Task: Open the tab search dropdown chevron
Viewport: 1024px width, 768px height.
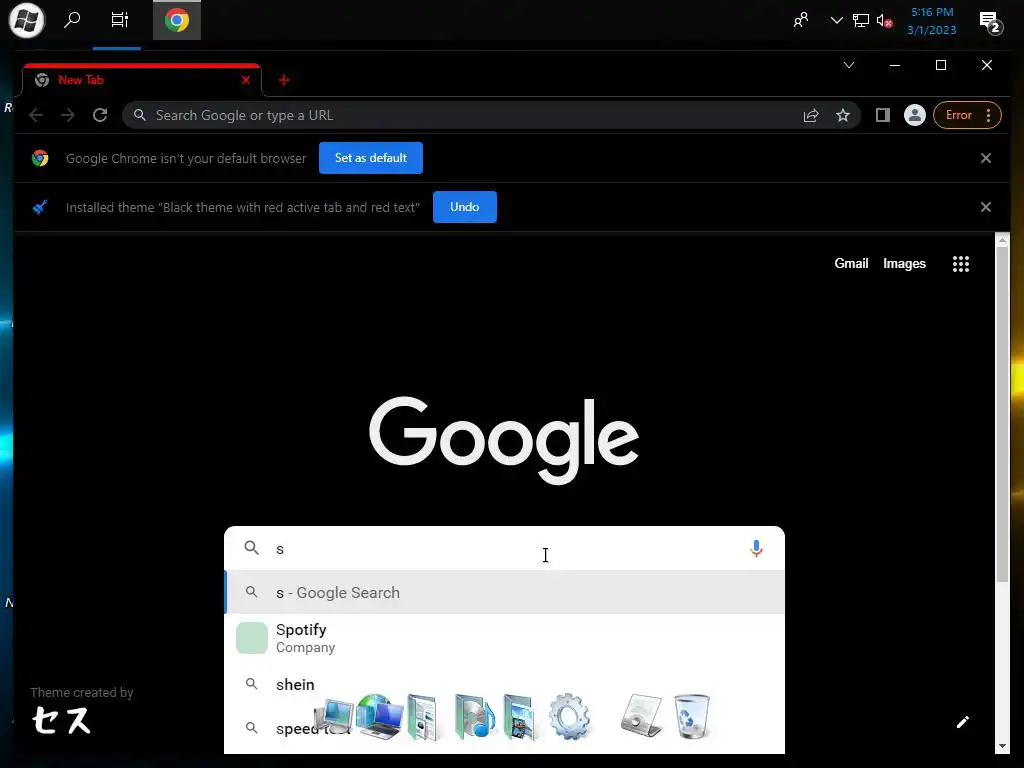Action: click(849, 65)
